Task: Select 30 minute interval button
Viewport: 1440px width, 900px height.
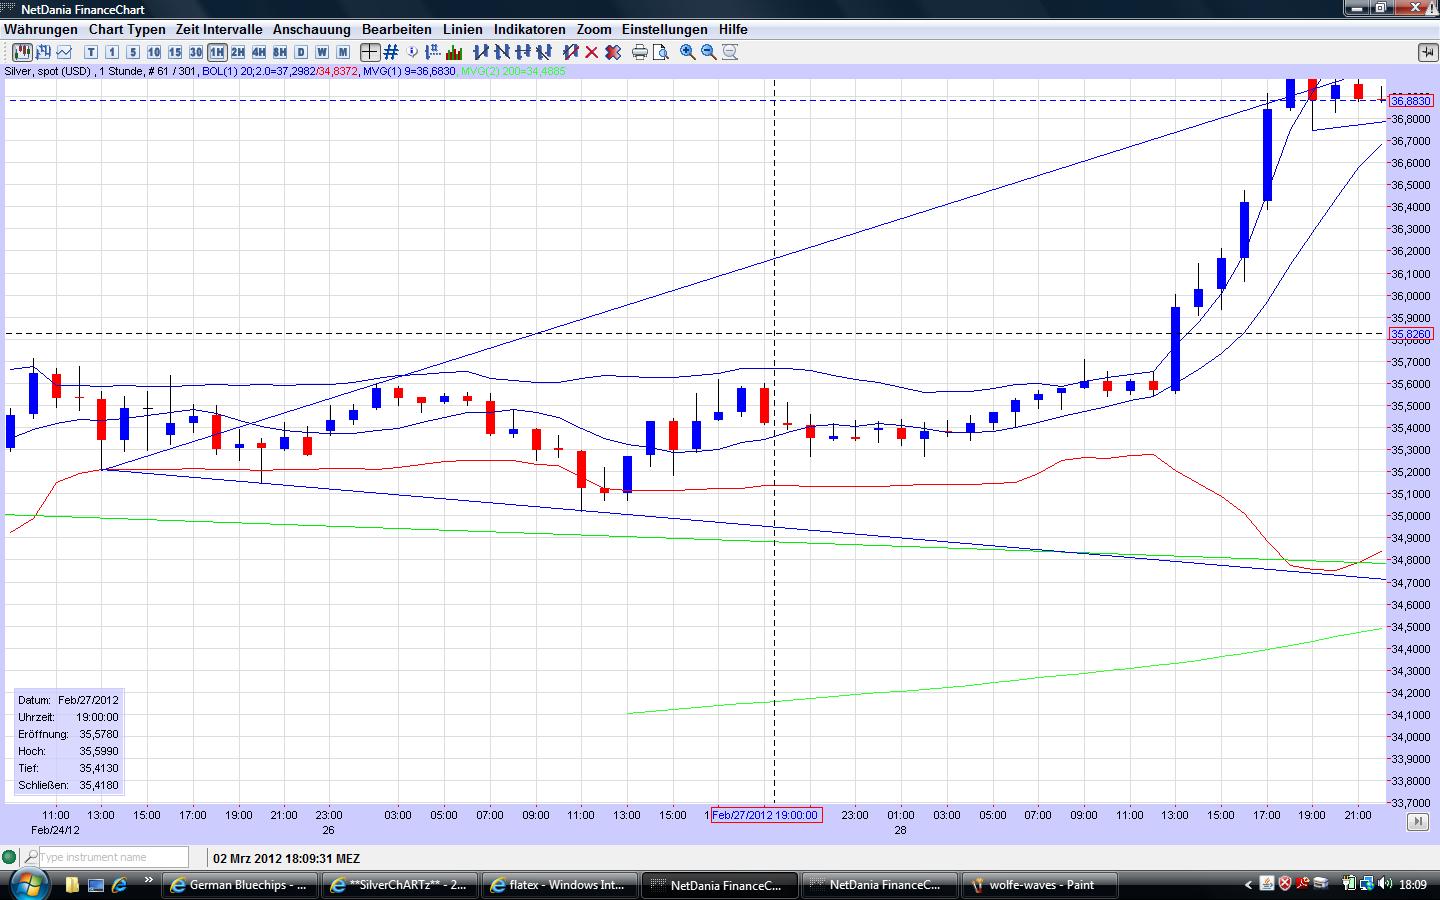Action: click(x=196, y=52)
